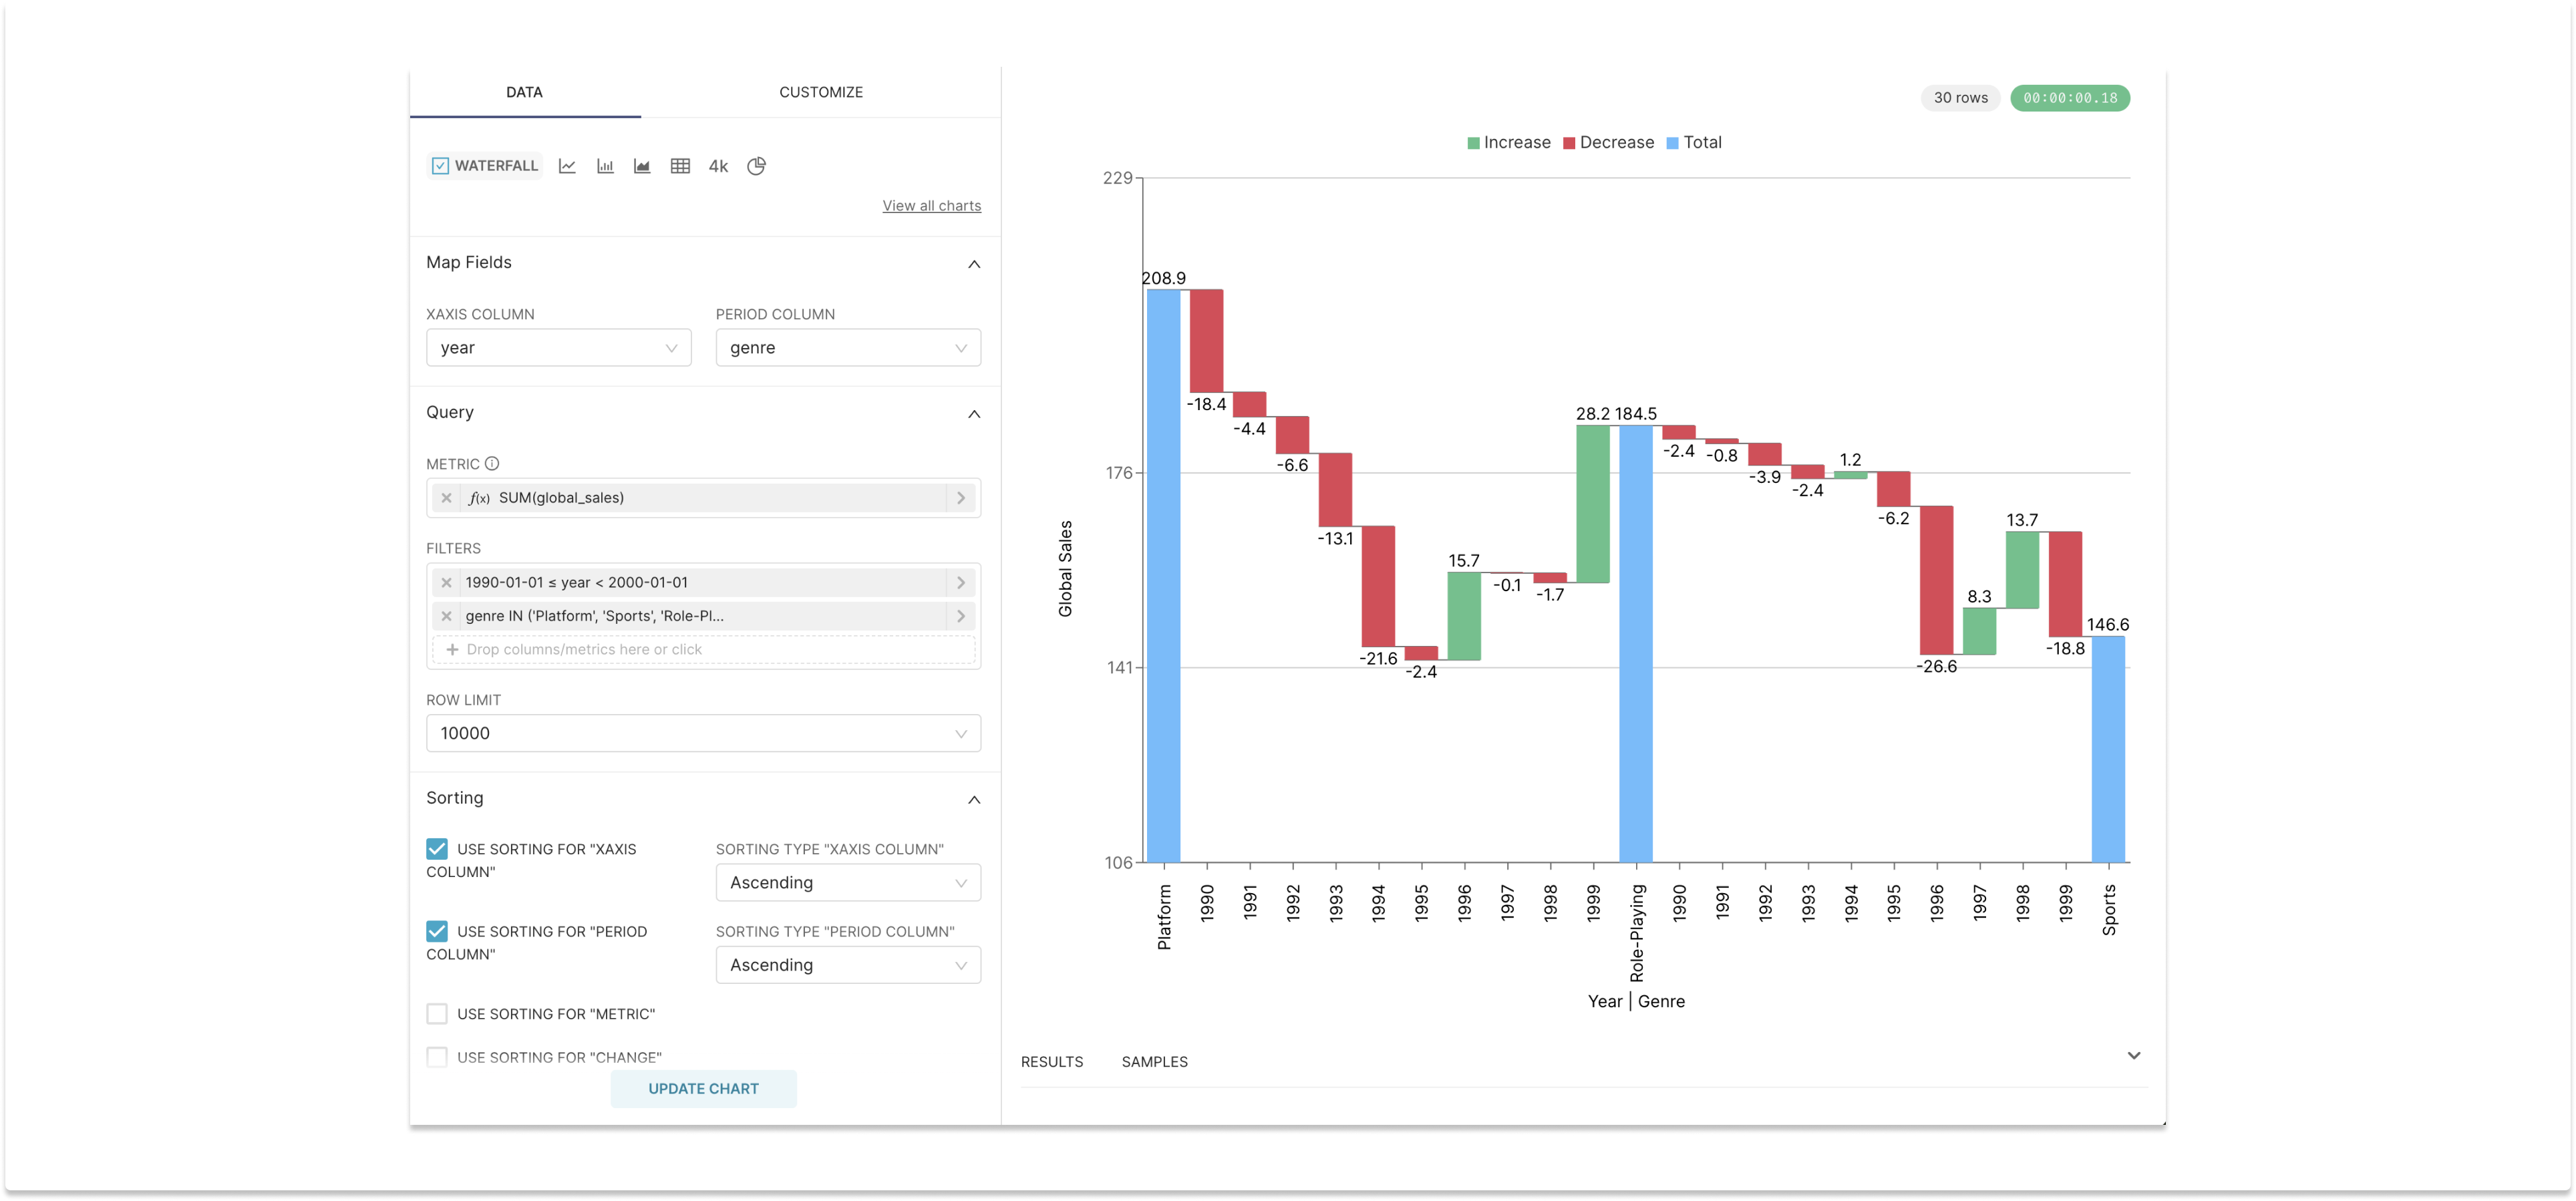
Task: Select the bar chart type icon
Action: [605, 166]
